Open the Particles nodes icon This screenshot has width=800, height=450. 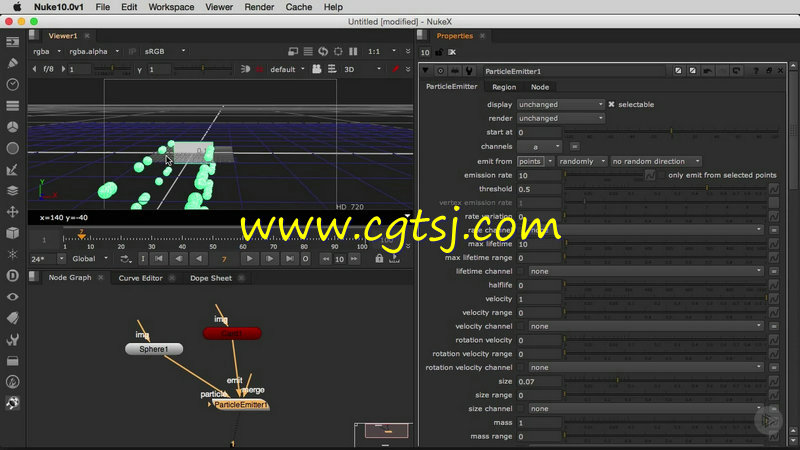coord(13,254)
